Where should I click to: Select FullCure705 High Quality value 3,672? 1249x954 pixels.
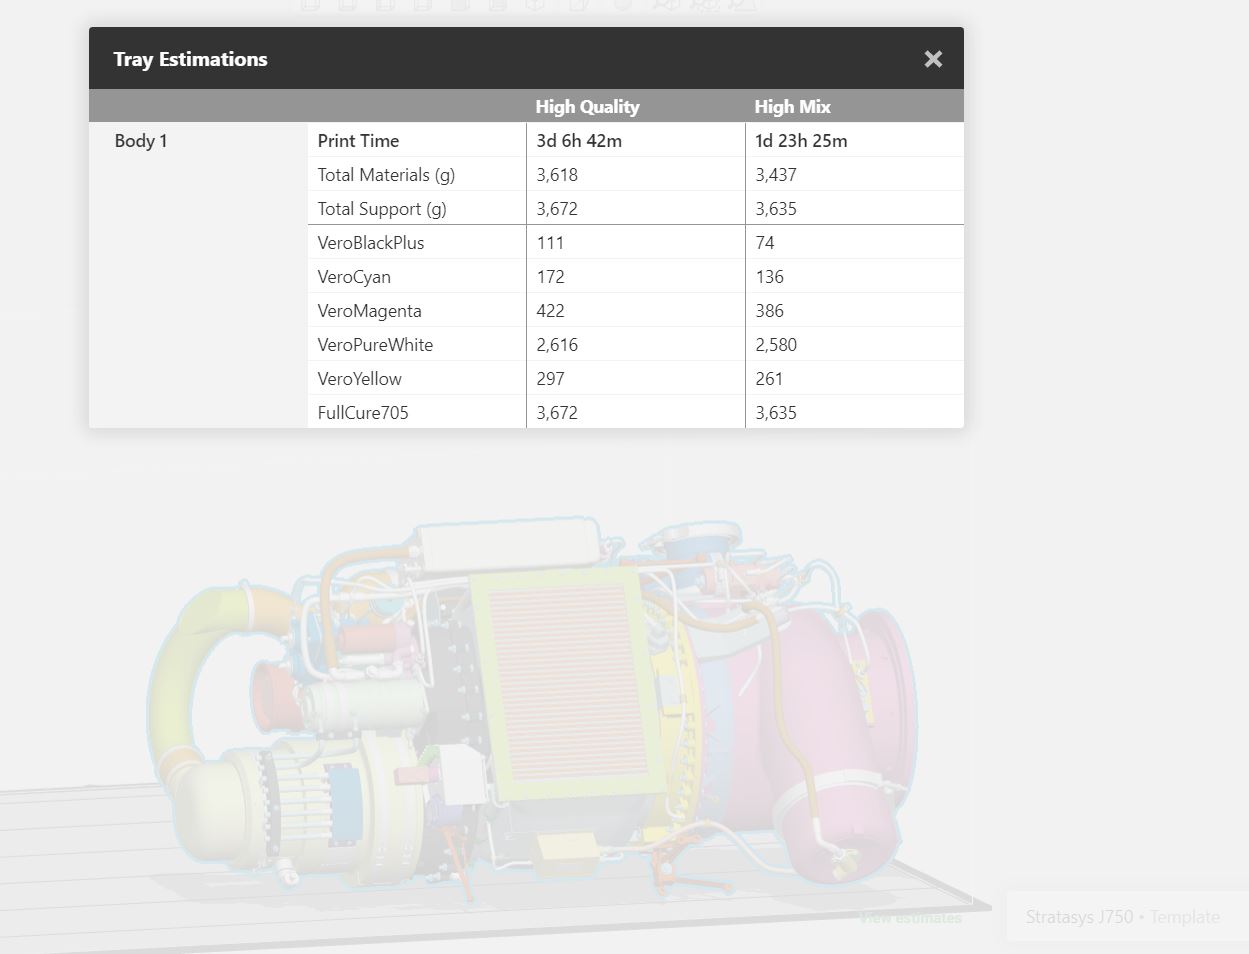[x=557, y=413]
